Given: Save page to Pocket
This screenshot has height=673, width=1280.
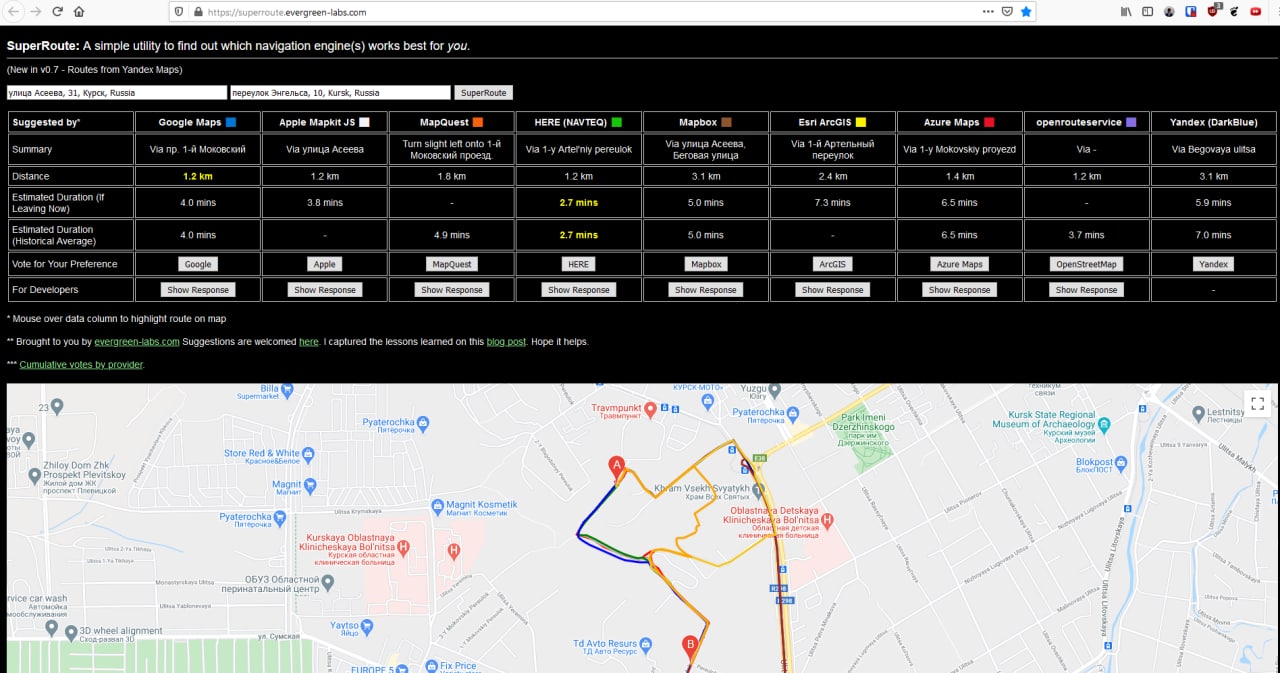Looking at the screenshot, I should click(x=1007, y=12).
